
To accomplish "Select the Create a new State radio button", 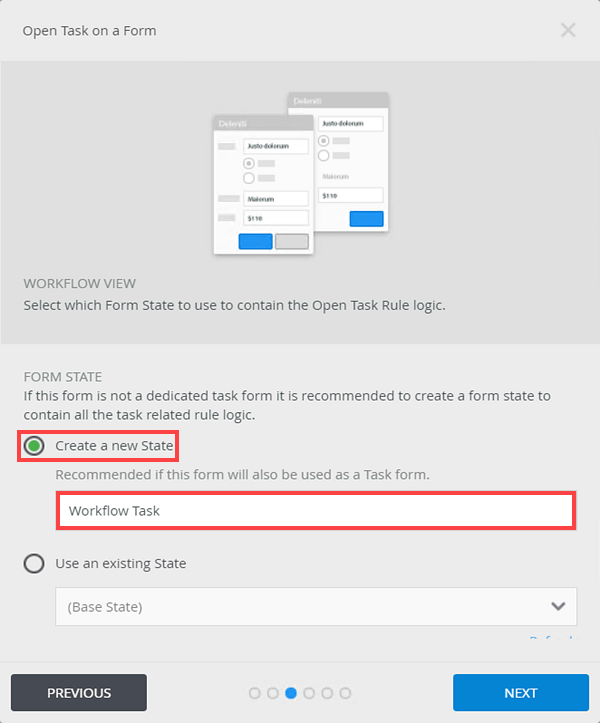I will 34,446.
